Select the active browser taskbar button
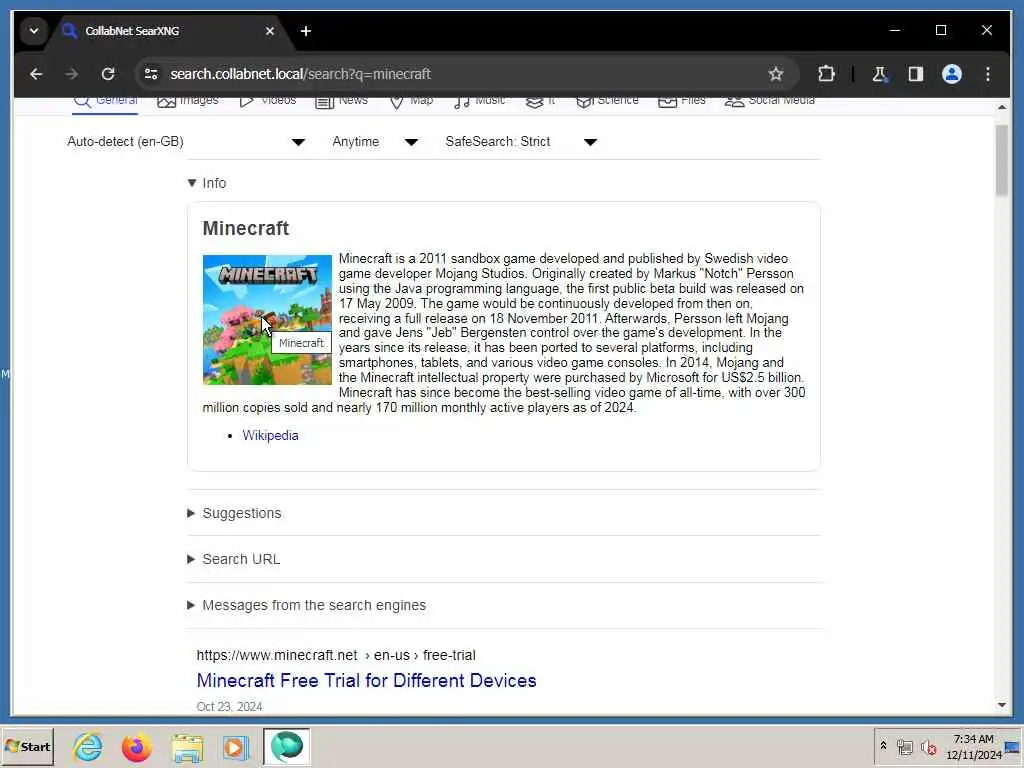Screen dimensions: 1024x768 pos(287,746)
